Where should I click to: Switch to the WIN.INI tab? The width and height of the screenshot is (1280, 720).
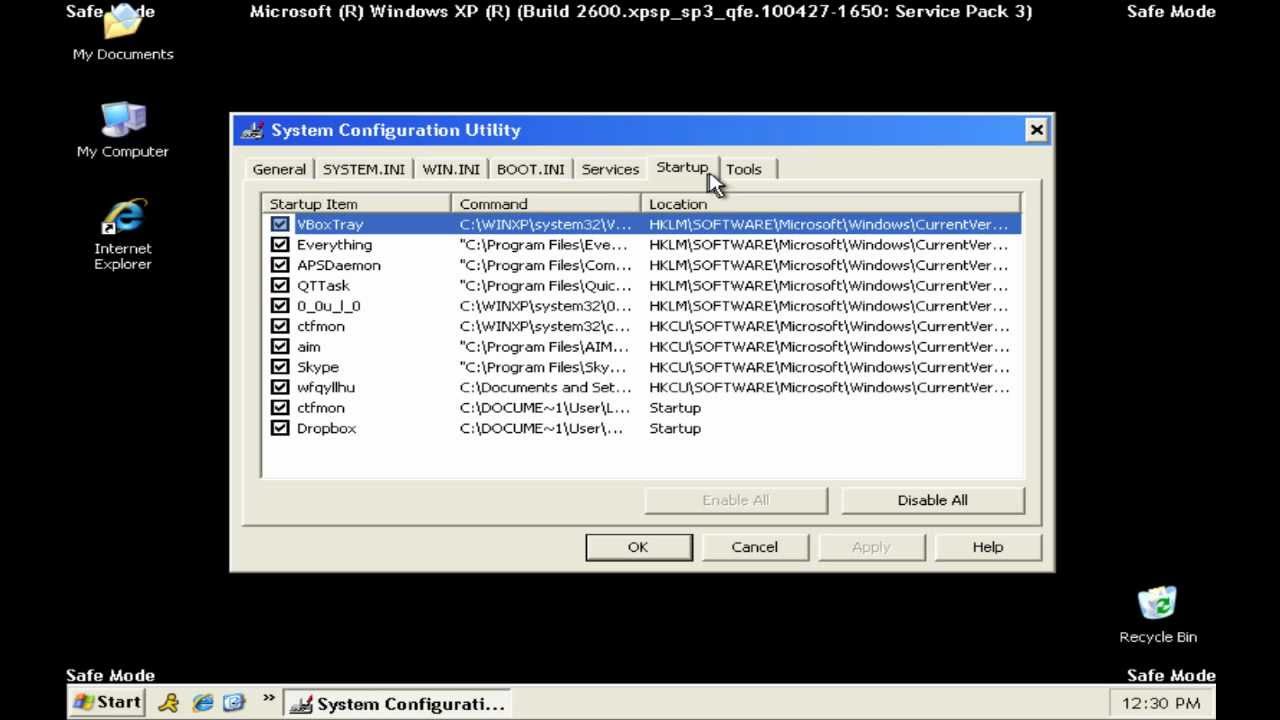click(451, 169)
